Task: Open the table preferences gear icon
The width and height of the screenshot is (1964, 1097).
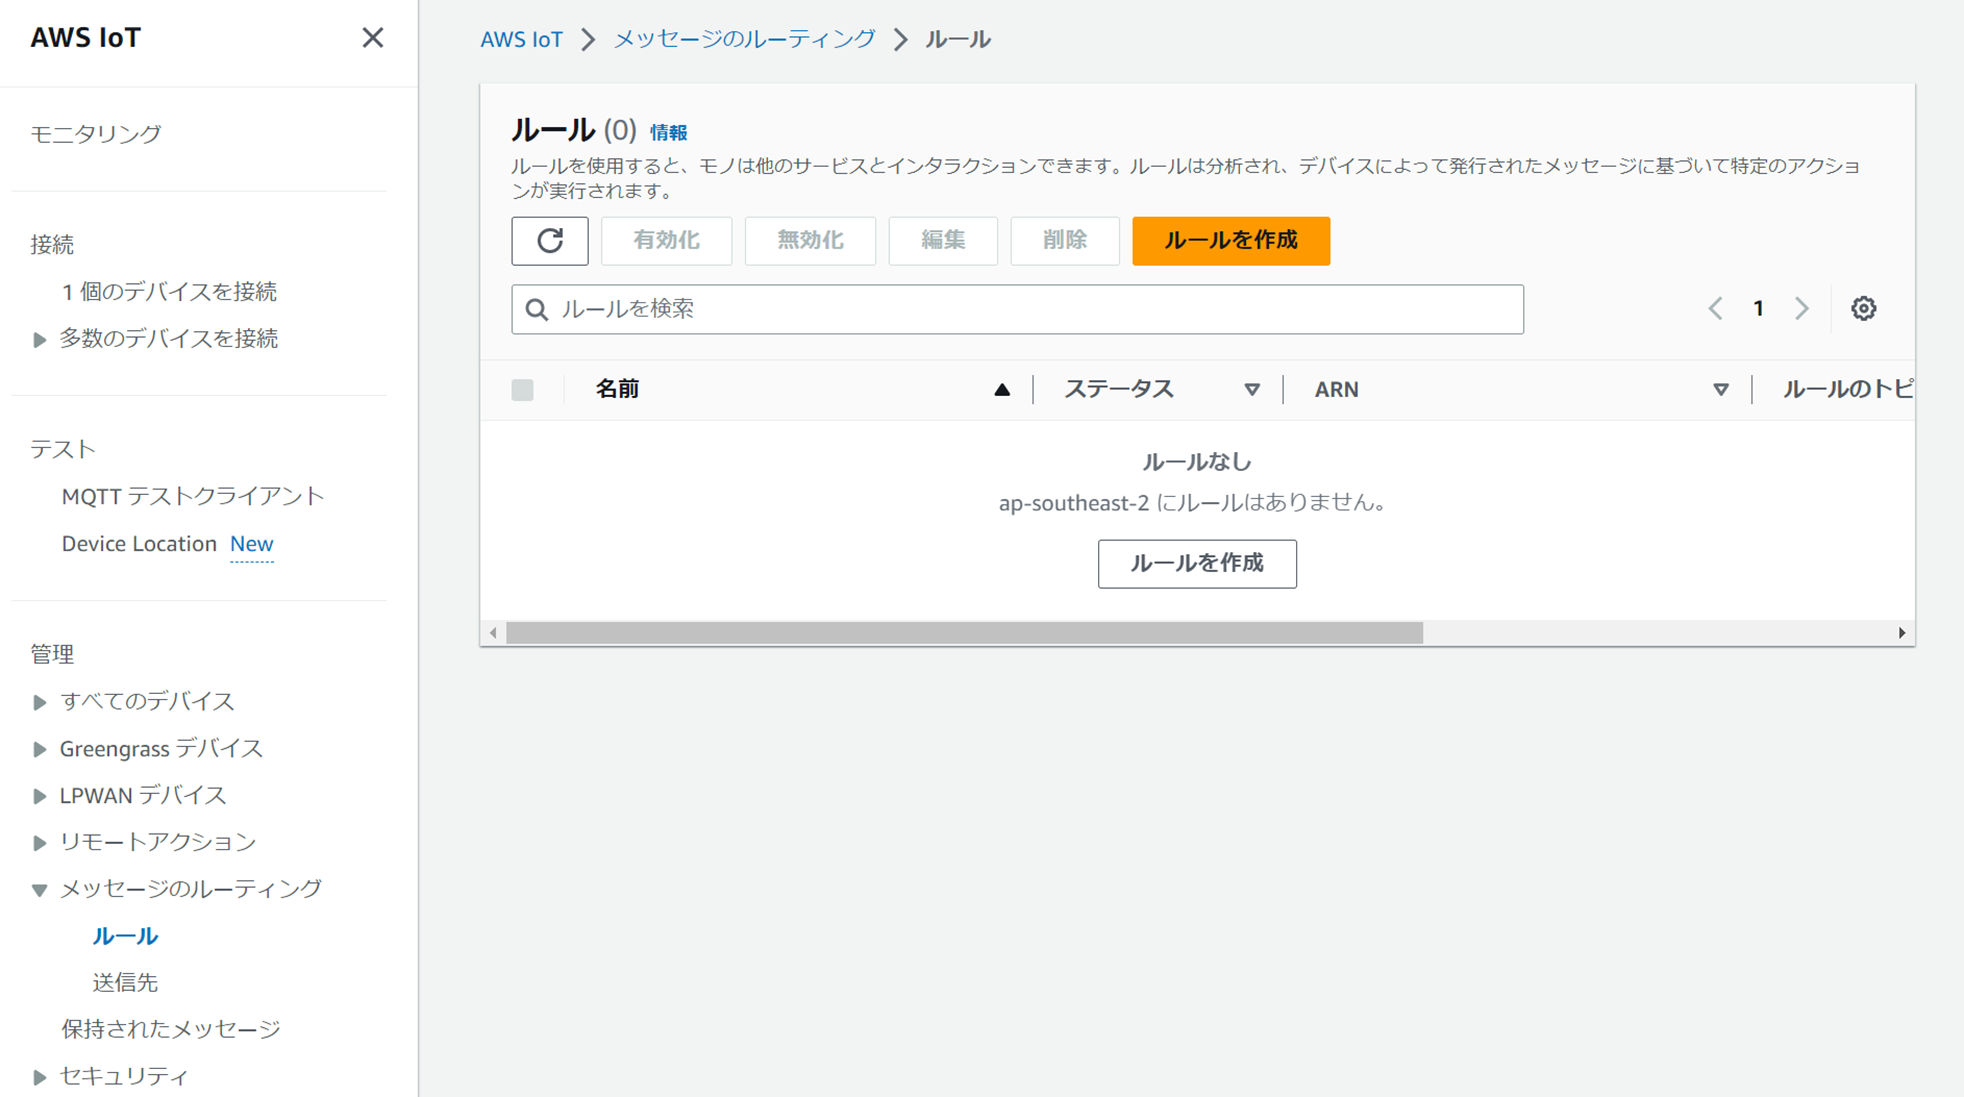Action: (x=1862, y=308)
